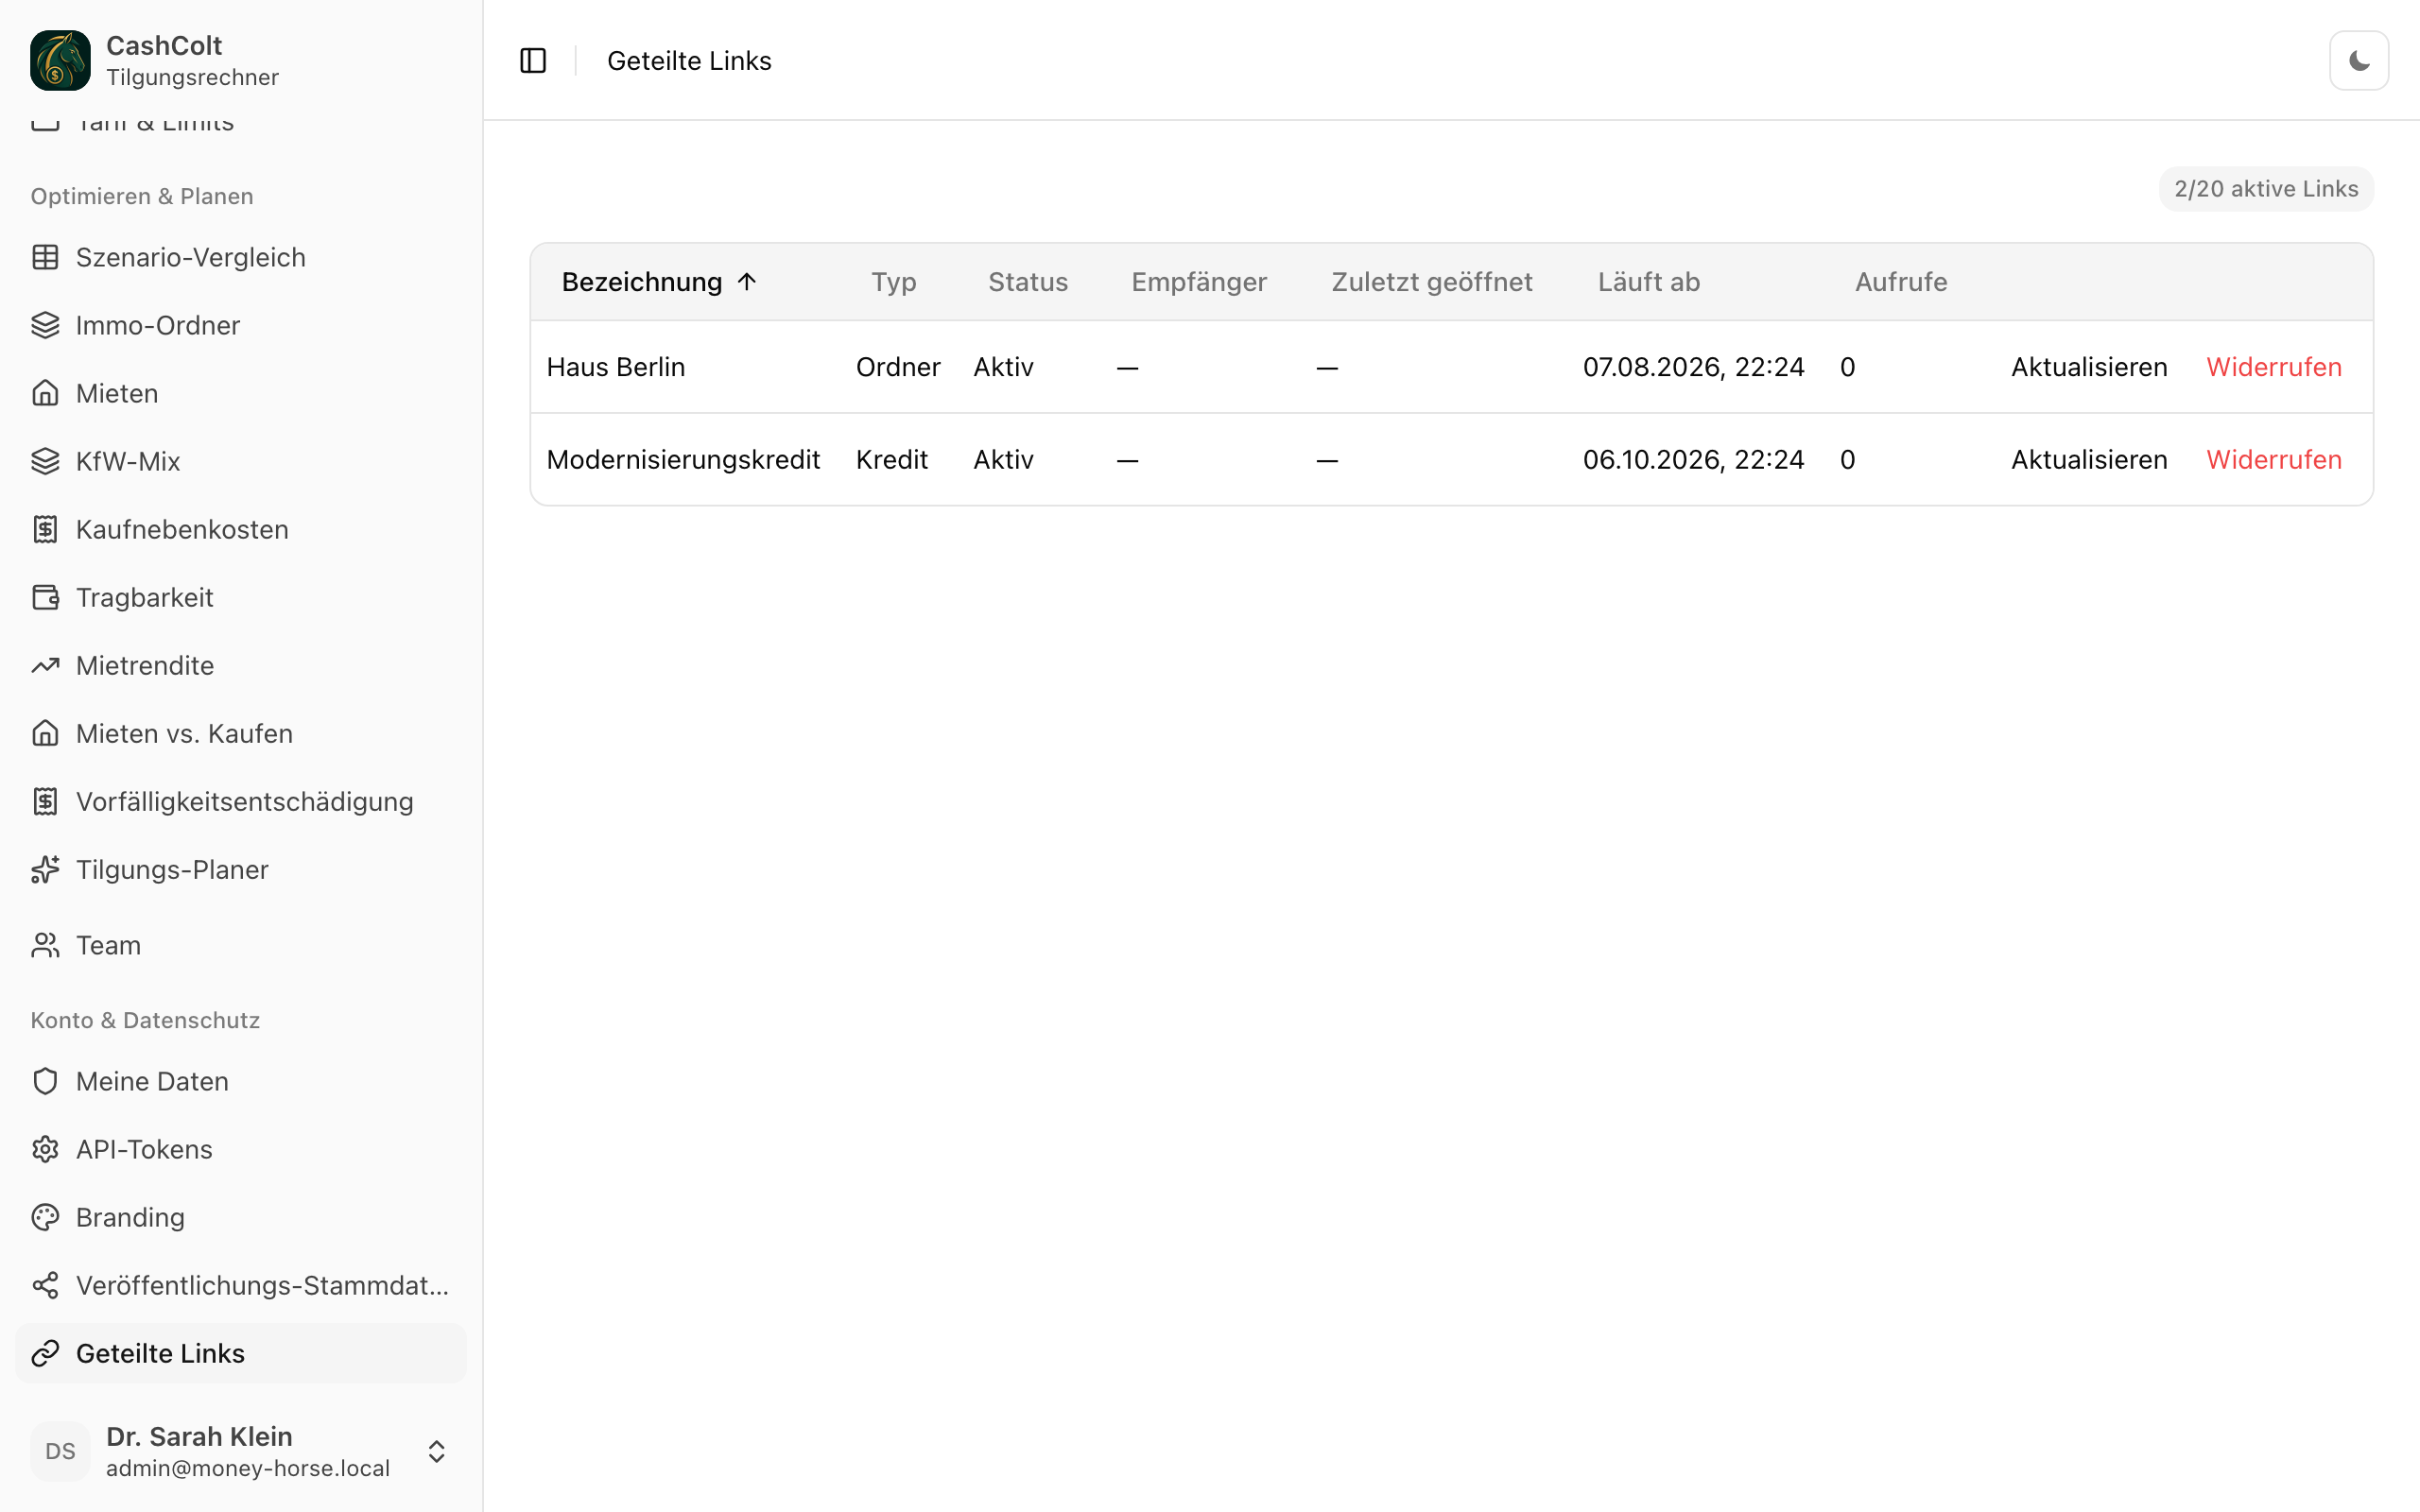Click the Tilgungs-Planer sparkle icon
The height and width of the screenshot is (1512, 2420).
[x=45, y=869]
